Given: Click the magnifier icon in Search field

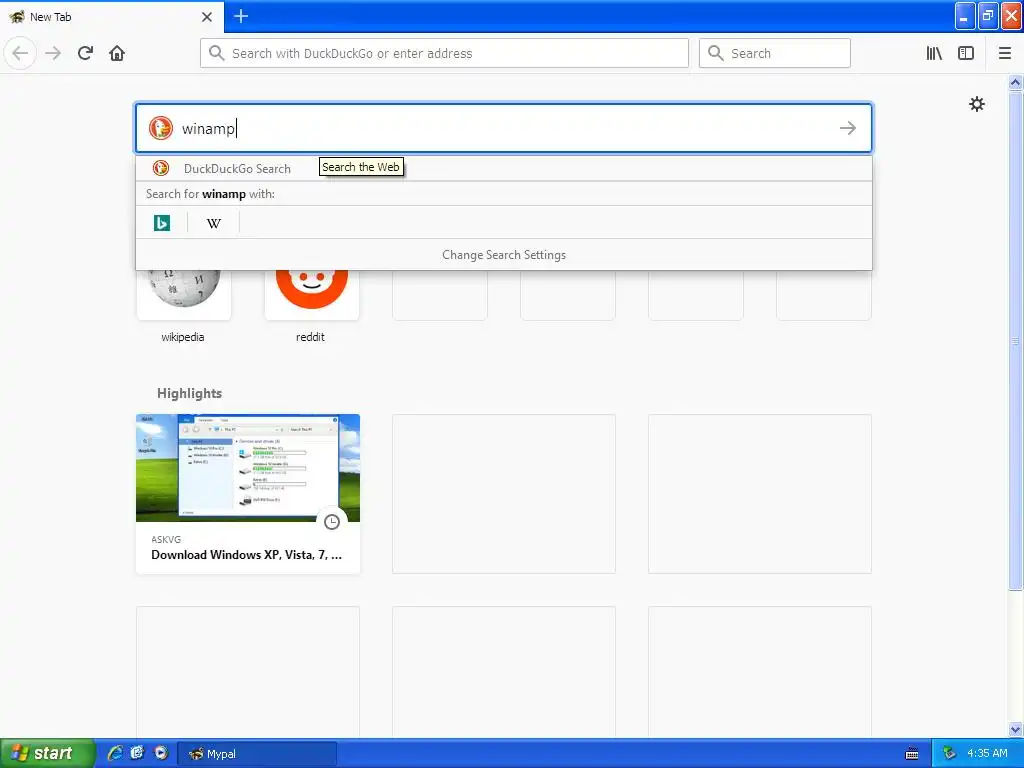Looking at the screenshot, I should pyautogui.click(x=716, y=53).
